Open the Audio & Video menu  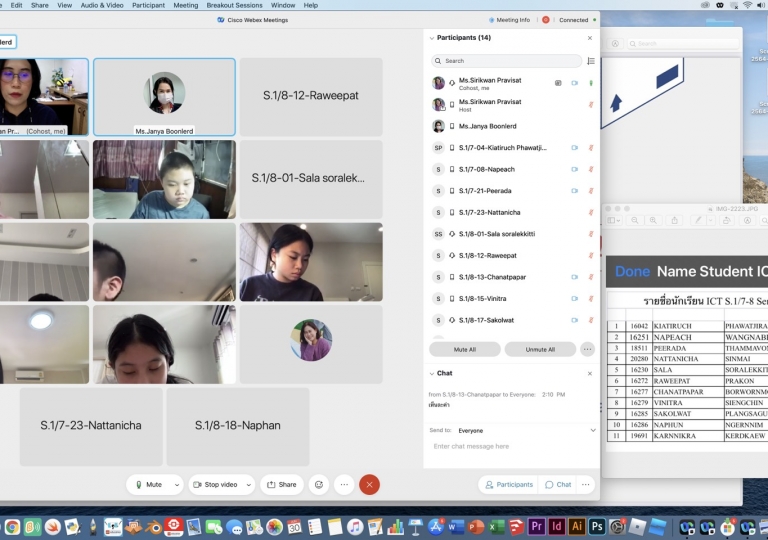coord(102,5)
